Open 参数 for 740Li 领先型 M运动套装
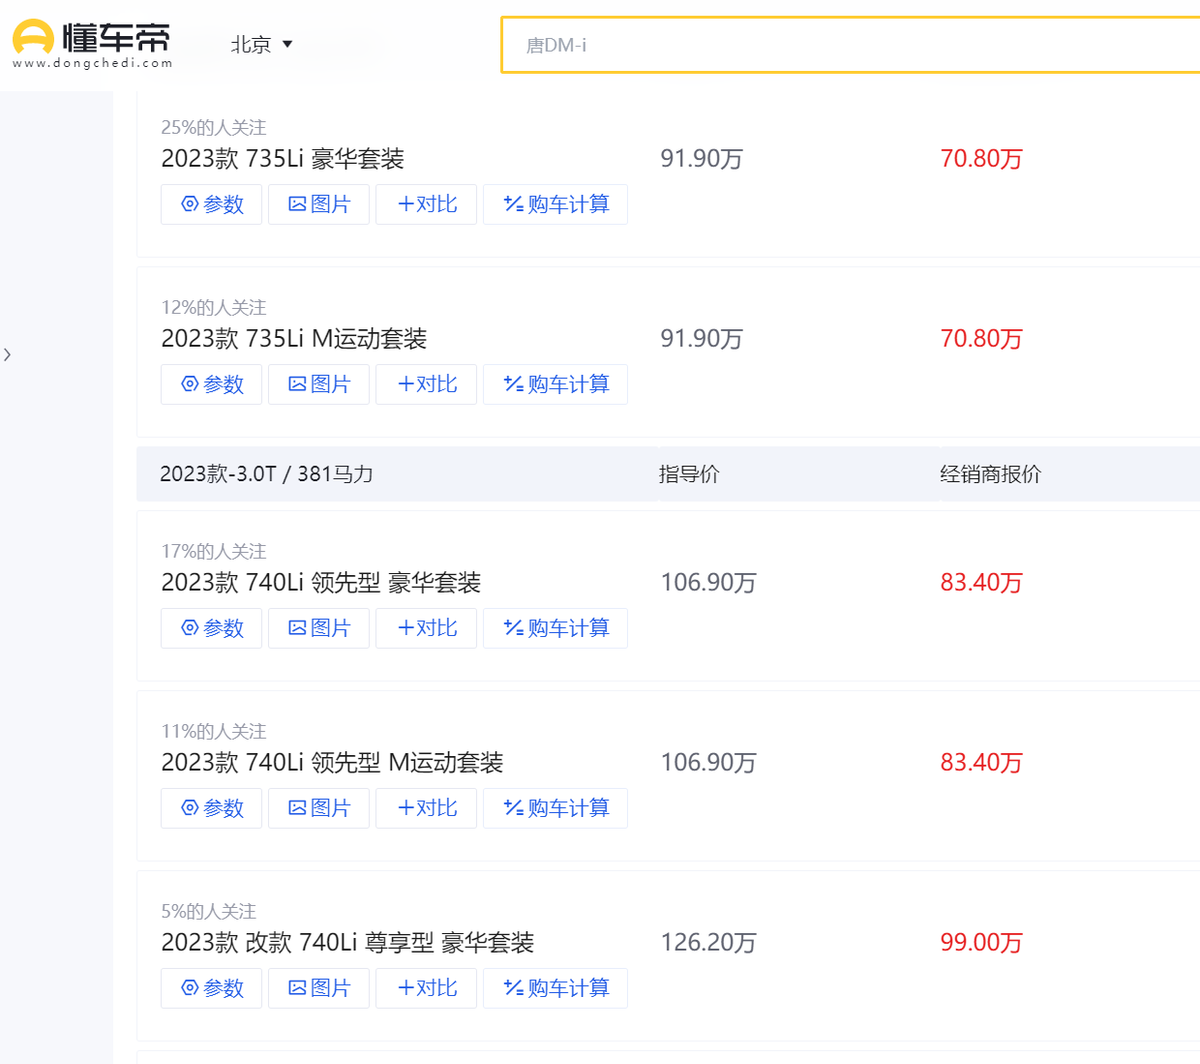Image resolution: width=1200 pixels, height=1064 pixels. click(211, 808)
